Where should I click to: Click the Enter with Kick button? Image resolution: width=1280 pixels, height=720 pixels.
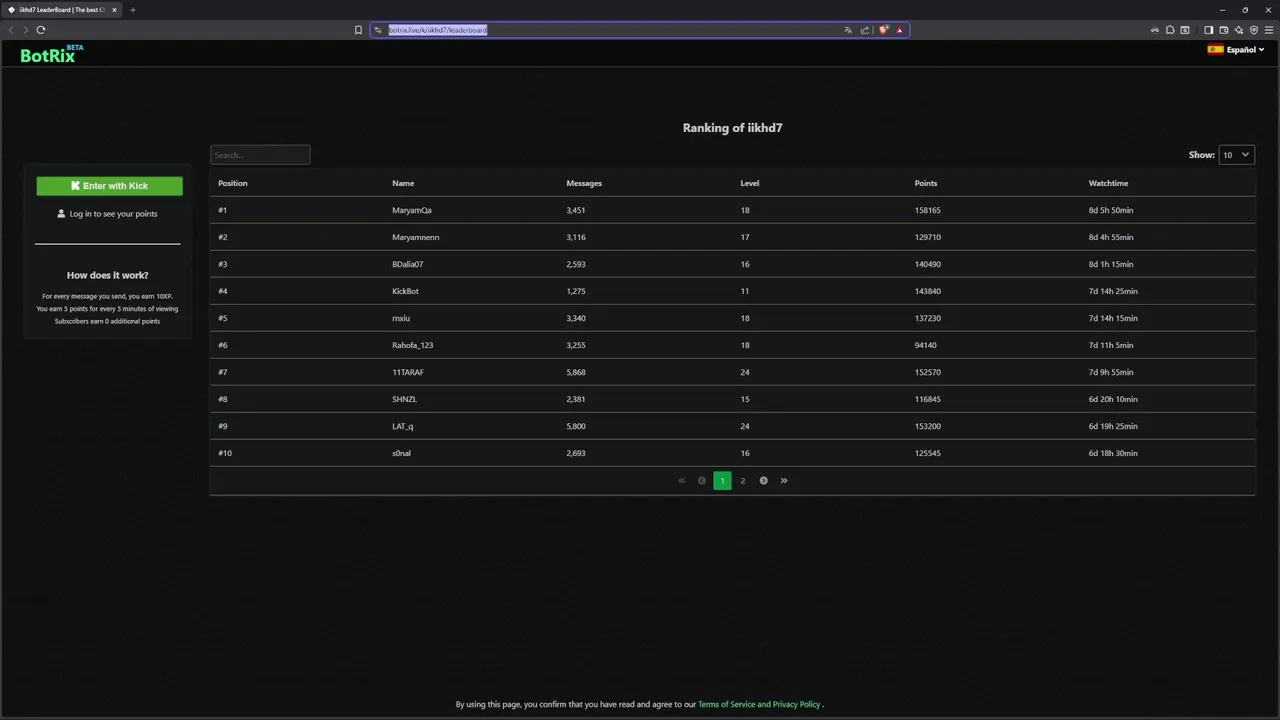[x=110, y=186]
